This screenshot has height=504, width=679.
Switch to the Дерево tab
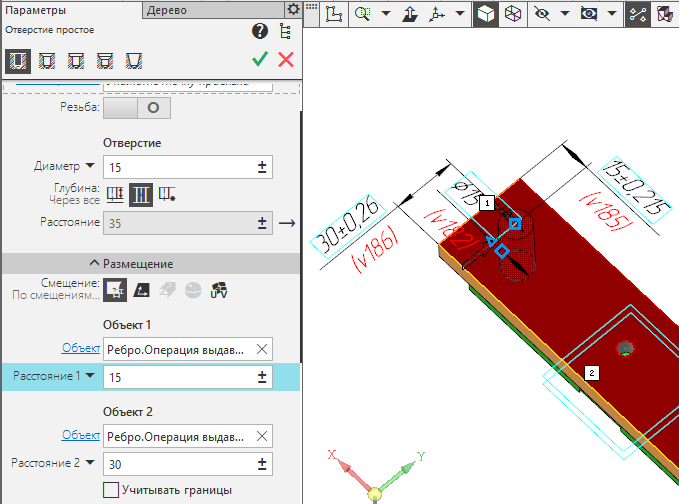coord(214,10)
